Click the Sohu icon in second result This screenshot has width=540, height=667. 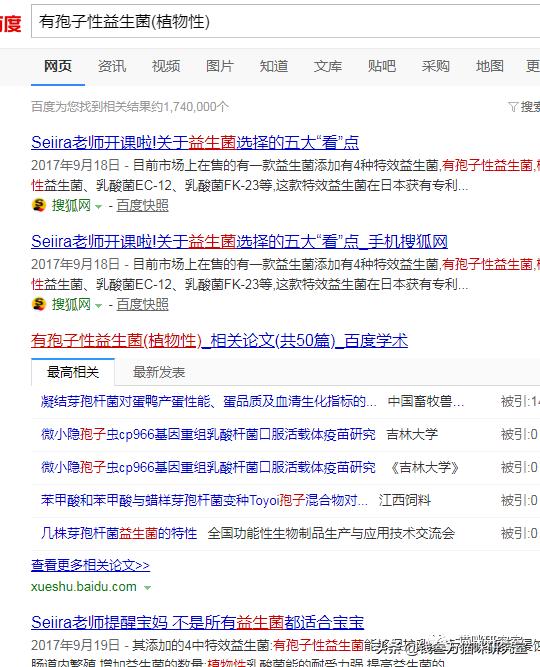click(x=39, y=304)
